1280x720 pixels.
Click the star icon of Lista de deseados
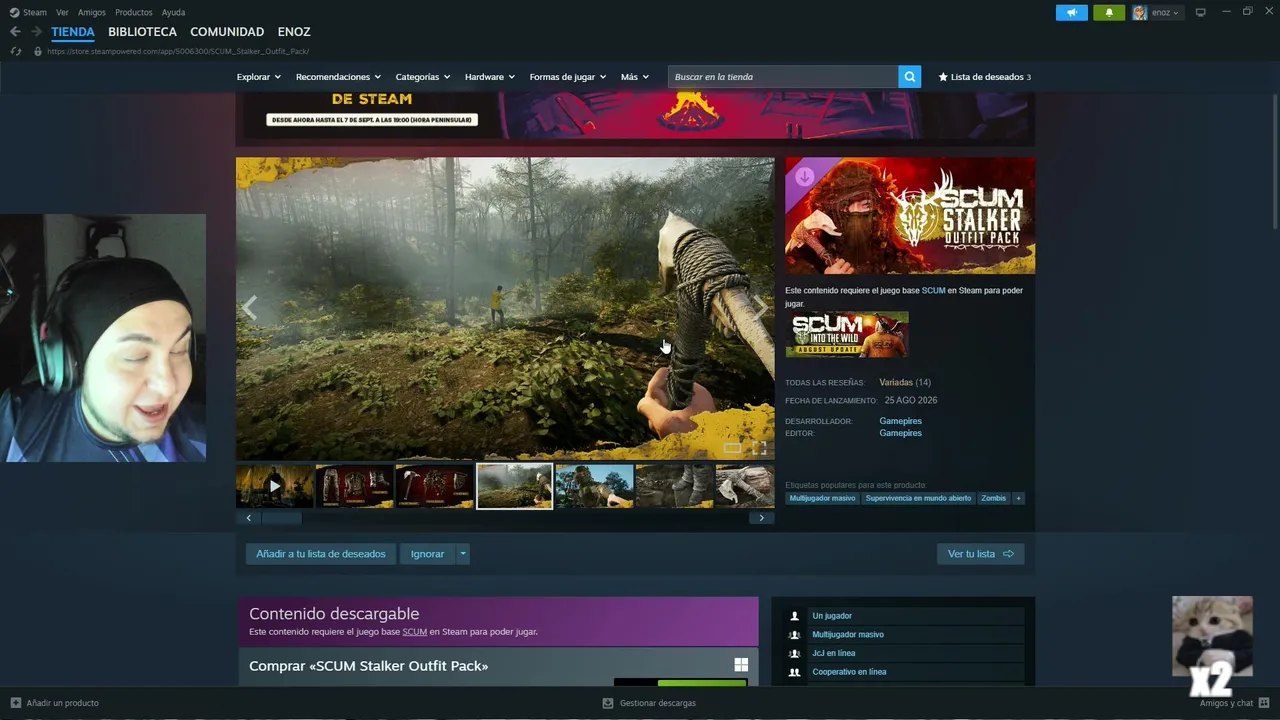[943, 77]
